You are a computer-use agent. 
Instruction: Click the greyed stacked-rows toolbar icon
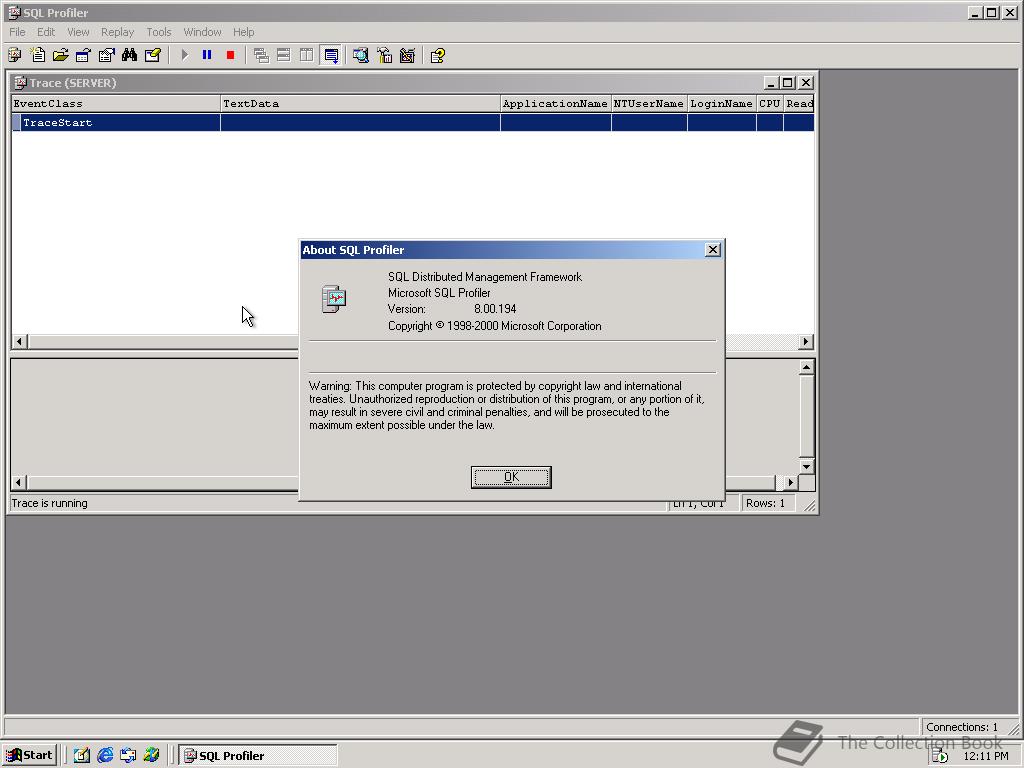click(x=283, y=56)
